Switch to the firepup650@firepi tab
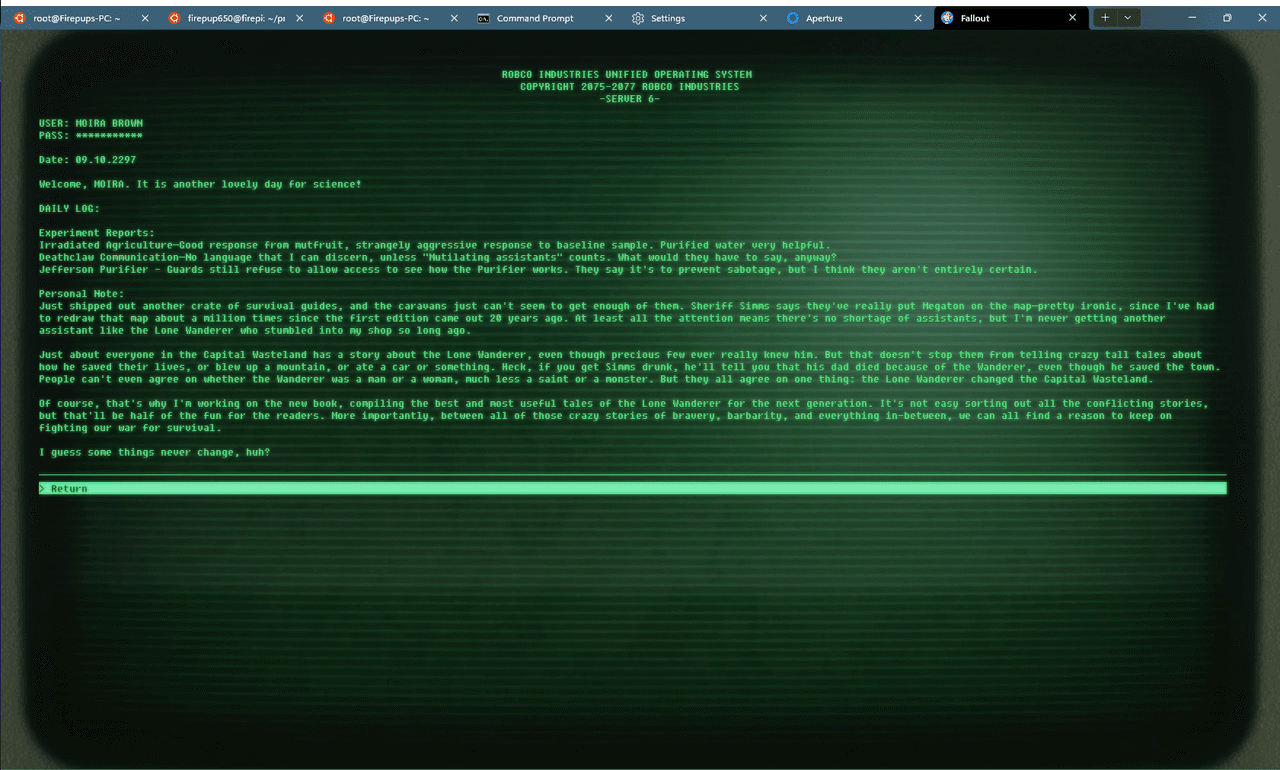 (236, 18)
